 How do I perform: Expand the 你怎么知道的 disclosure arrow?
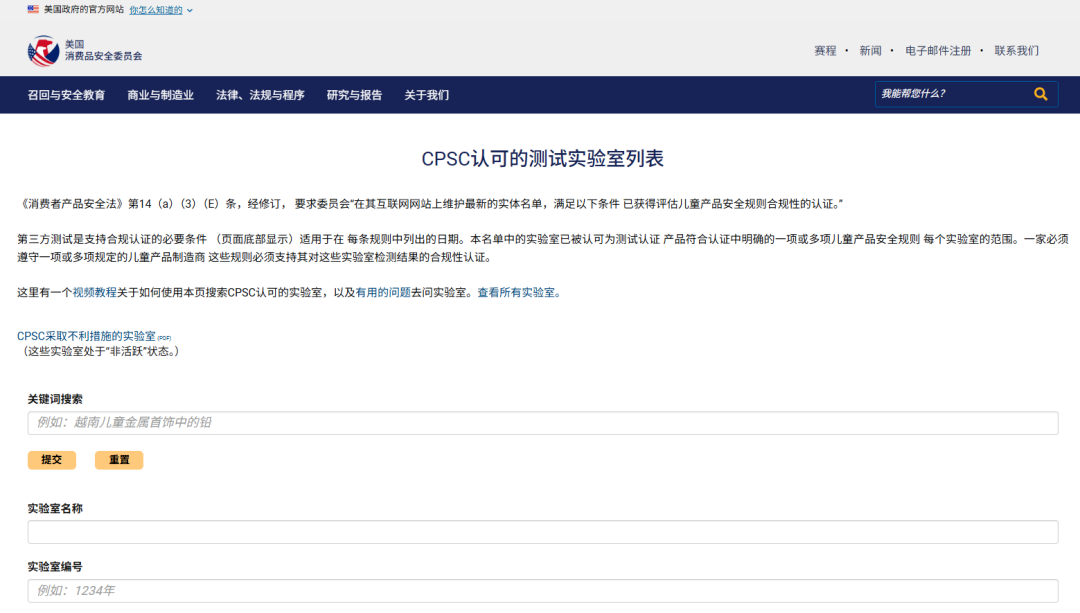(189, 10)
